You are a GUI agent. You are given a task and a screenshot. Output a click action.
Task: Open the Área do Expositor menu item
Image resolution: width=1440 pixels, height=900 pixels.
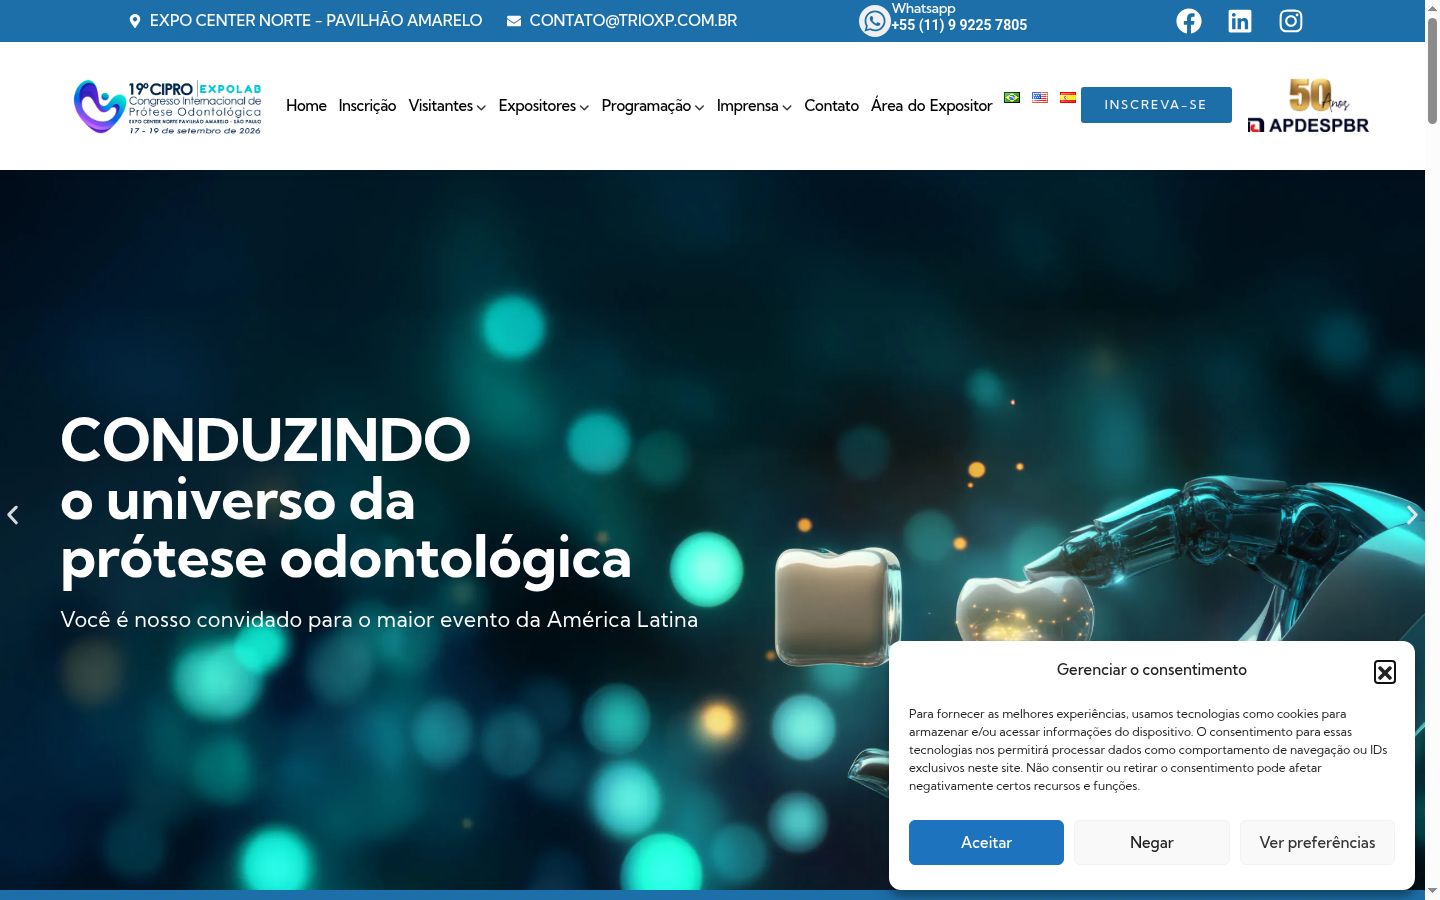(x=931, y=106)
